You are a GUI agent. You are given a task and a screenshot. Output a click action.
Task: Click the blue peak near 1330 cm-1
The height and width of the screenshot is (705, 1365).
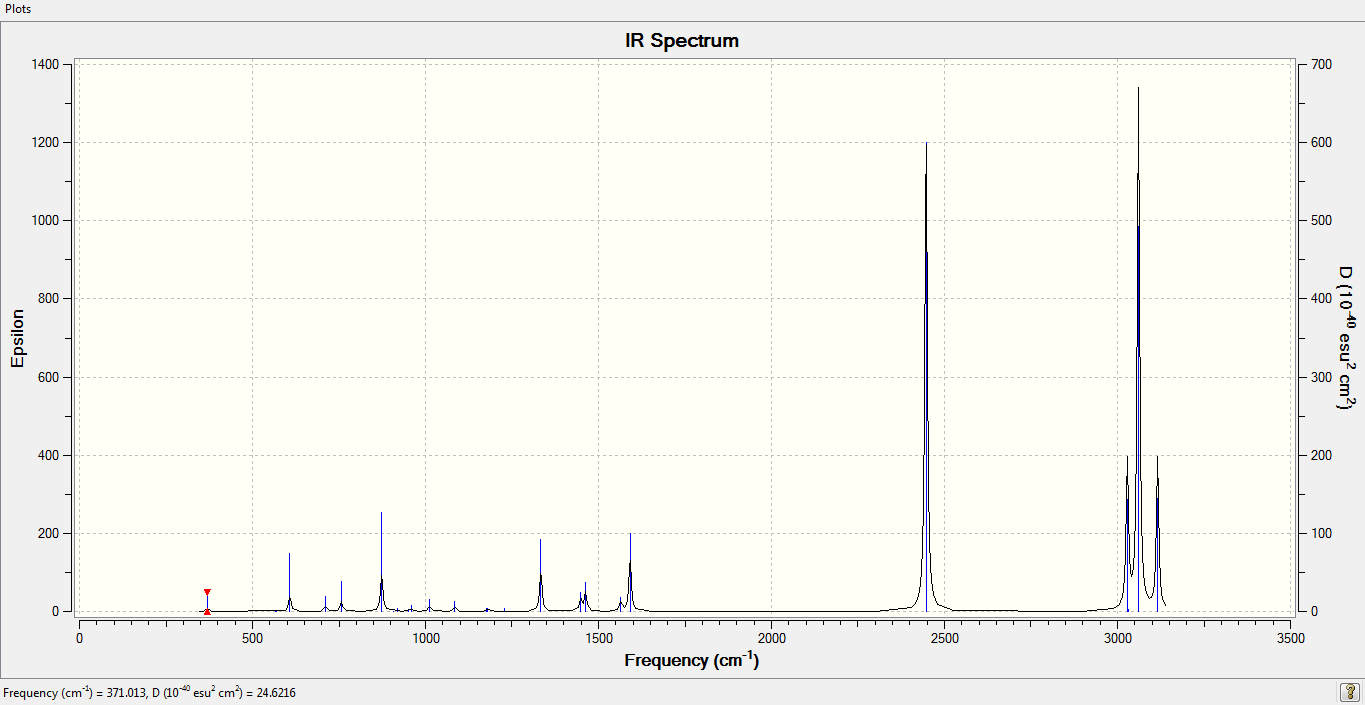coord(540,575)
